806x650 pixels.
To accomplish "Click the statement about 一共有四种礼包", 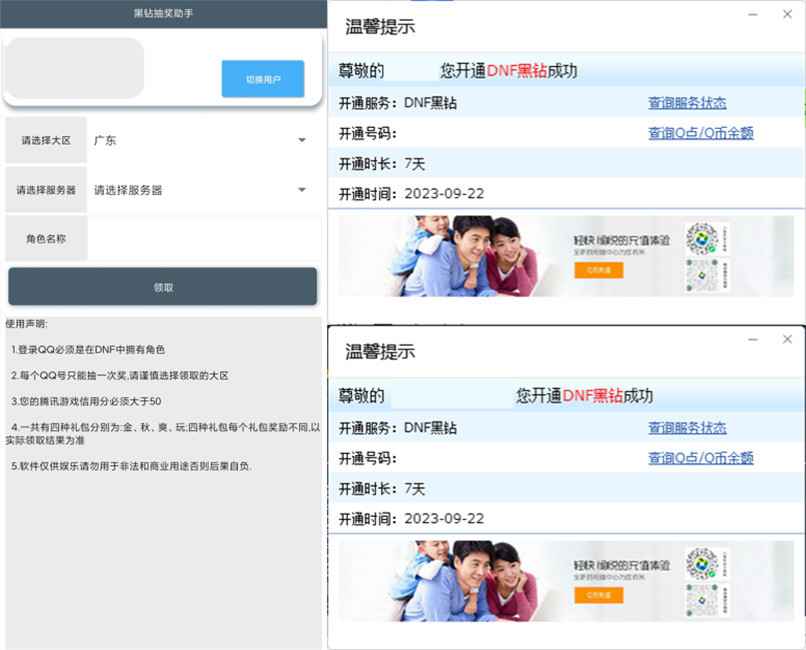I will click(x=163, y=434).
